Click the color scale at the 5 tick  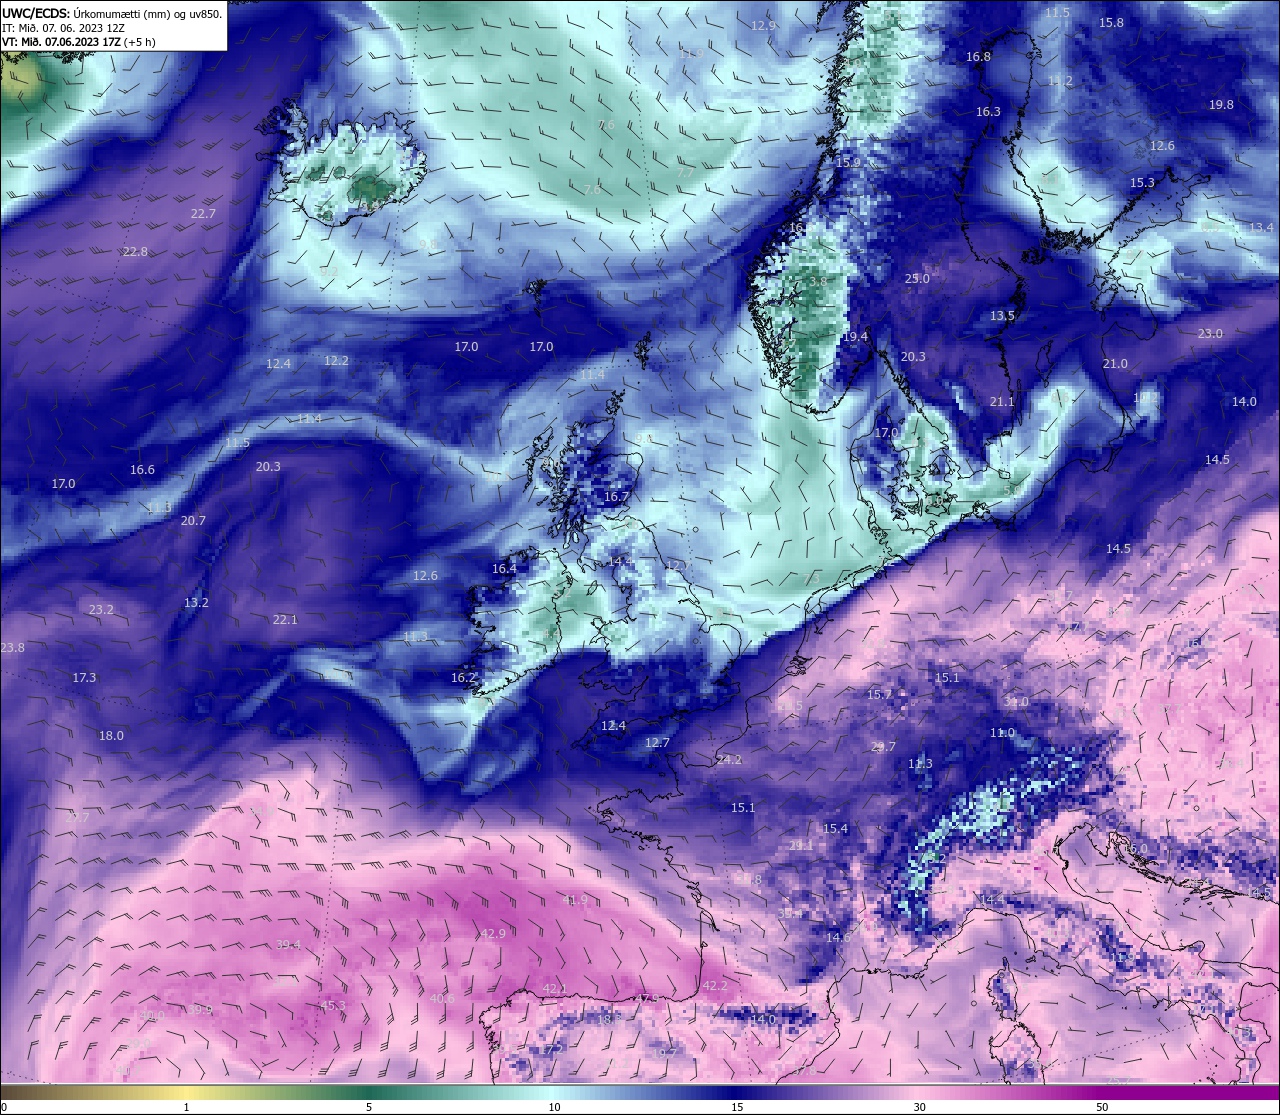[x=370, y=1093]
